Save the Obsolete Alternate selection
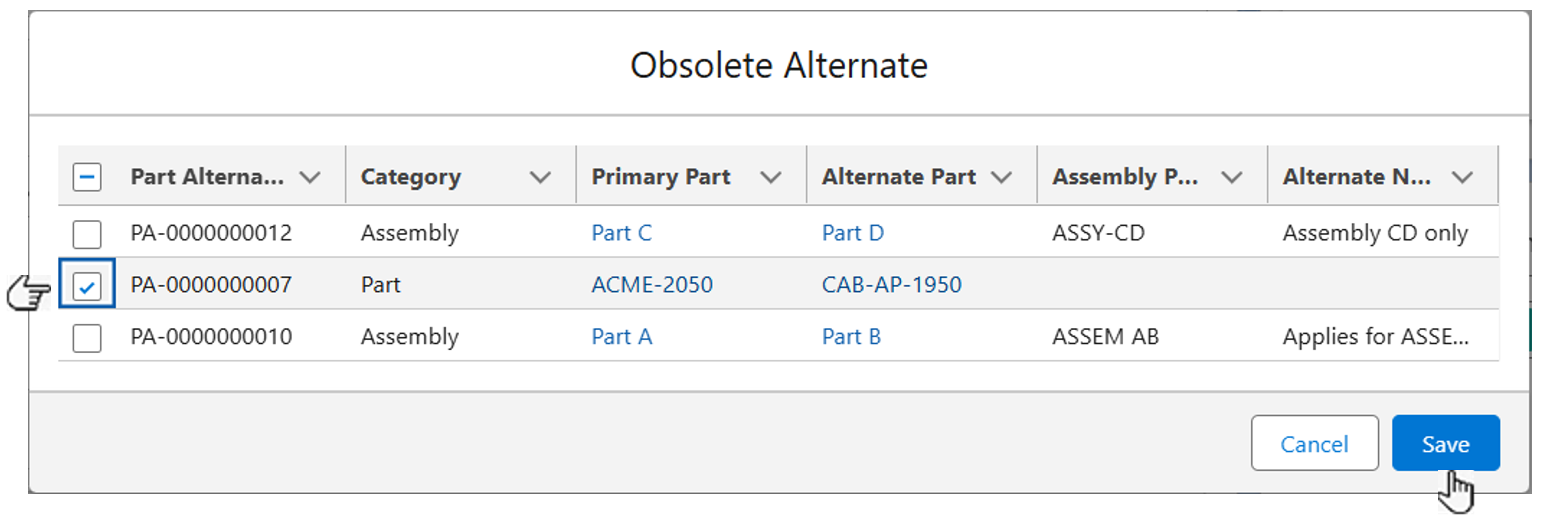1542x515 pixels. [x=1445, y=444]
